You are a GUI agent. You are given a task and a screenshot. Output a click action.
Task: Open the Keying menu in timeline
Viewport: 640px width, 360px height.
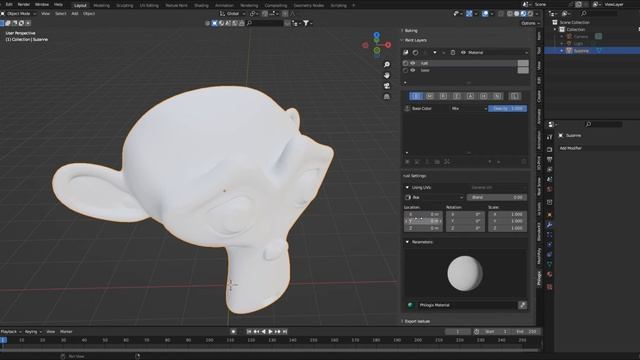click(33, 332)
